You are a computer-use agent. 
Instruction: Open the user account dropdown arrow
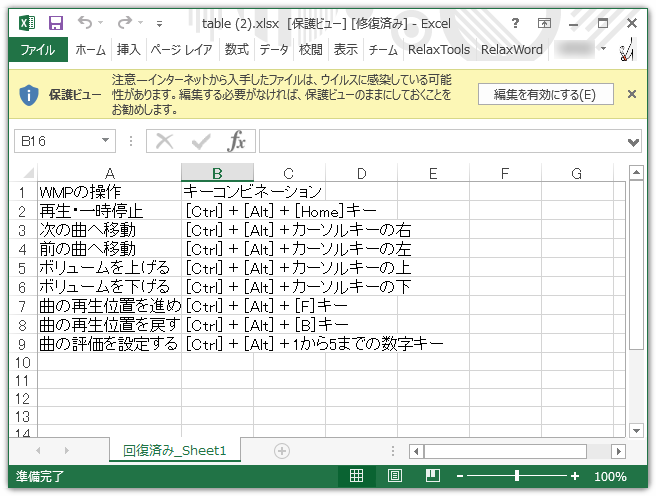click(603, 49)
